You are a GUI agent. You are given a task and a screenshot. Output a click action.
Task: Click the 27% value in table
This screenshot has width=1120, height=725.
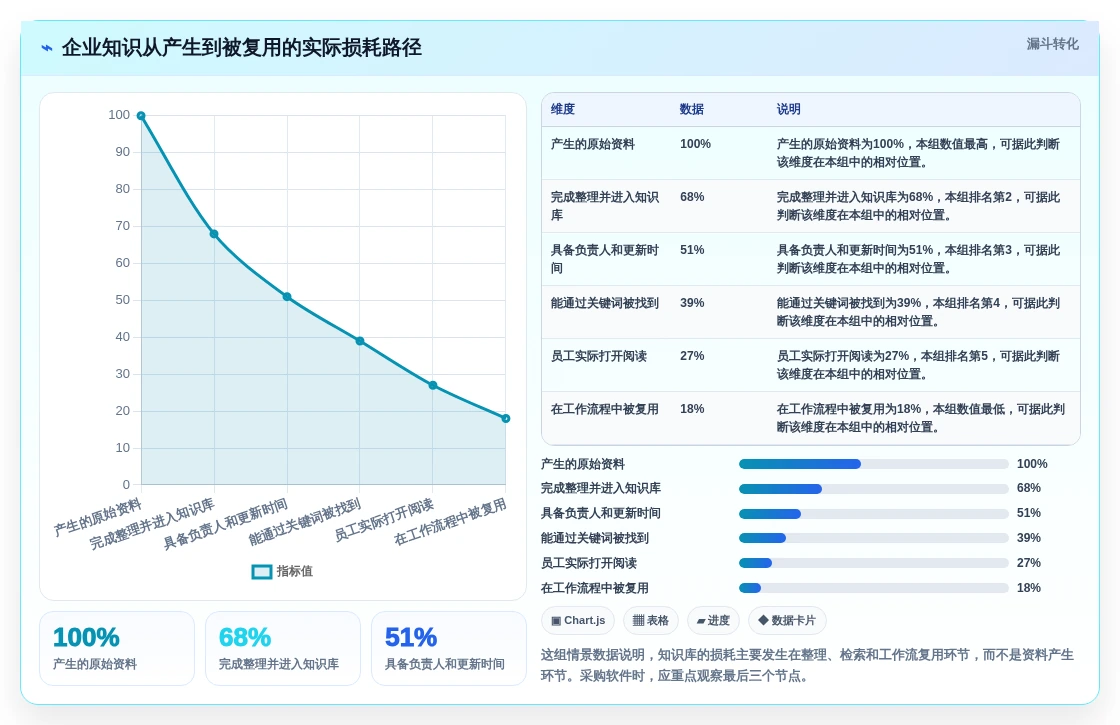pos(692,356)
